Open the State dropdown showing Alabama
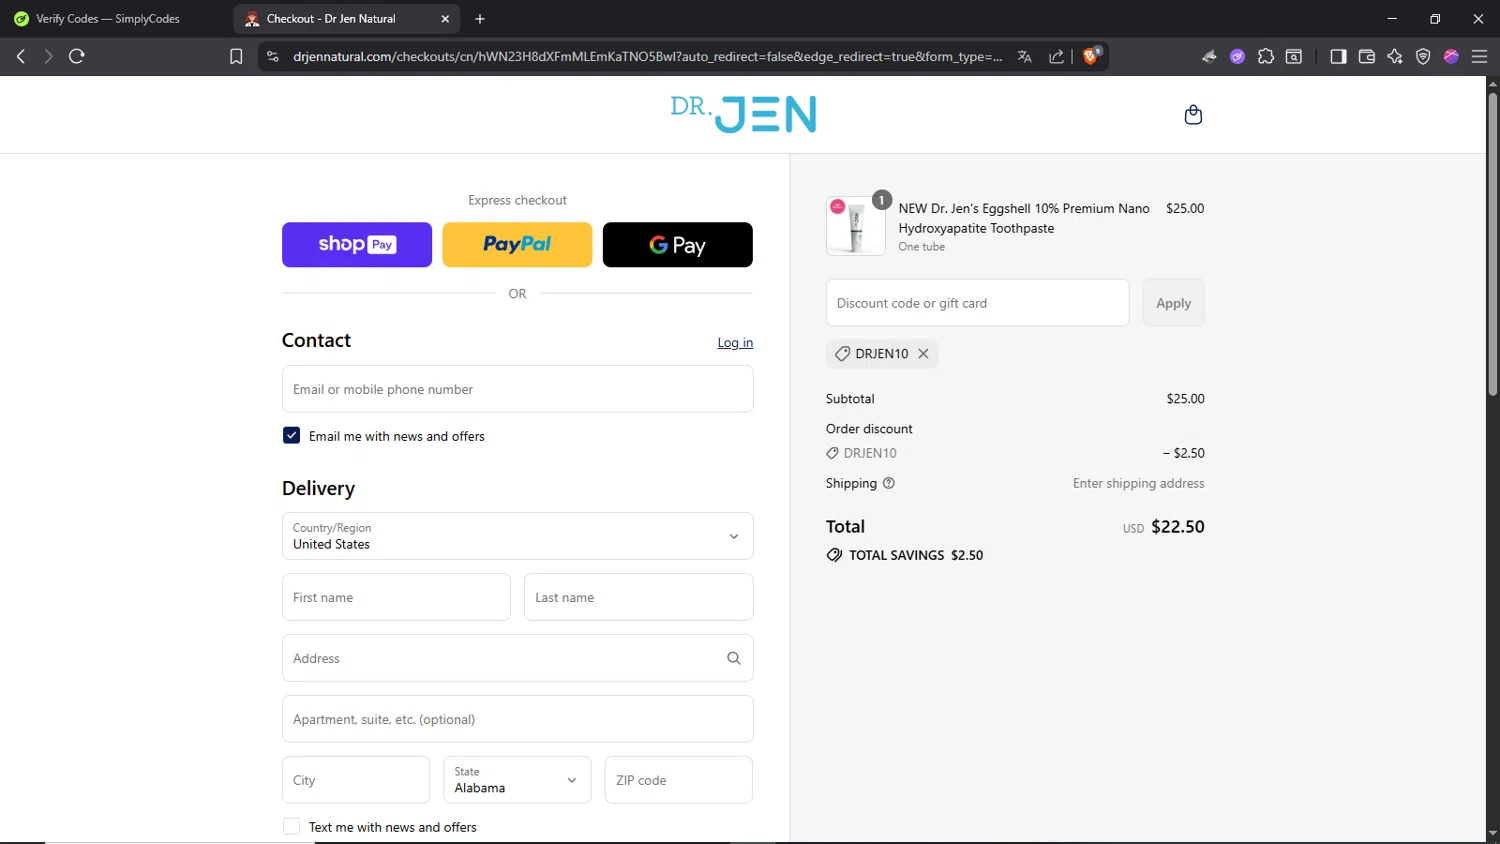1500x844 pixels. [x=517, y=780]
